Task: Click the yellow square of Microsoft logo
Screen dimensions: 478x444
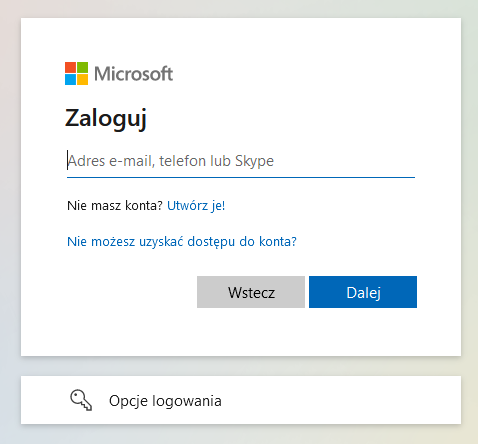Action: pos(82,79)
